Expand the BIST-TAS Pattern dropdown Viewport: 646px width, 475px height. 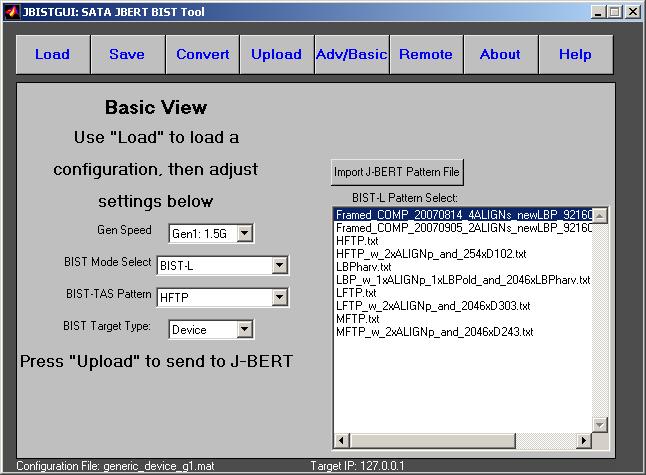[x=279, y=297]
